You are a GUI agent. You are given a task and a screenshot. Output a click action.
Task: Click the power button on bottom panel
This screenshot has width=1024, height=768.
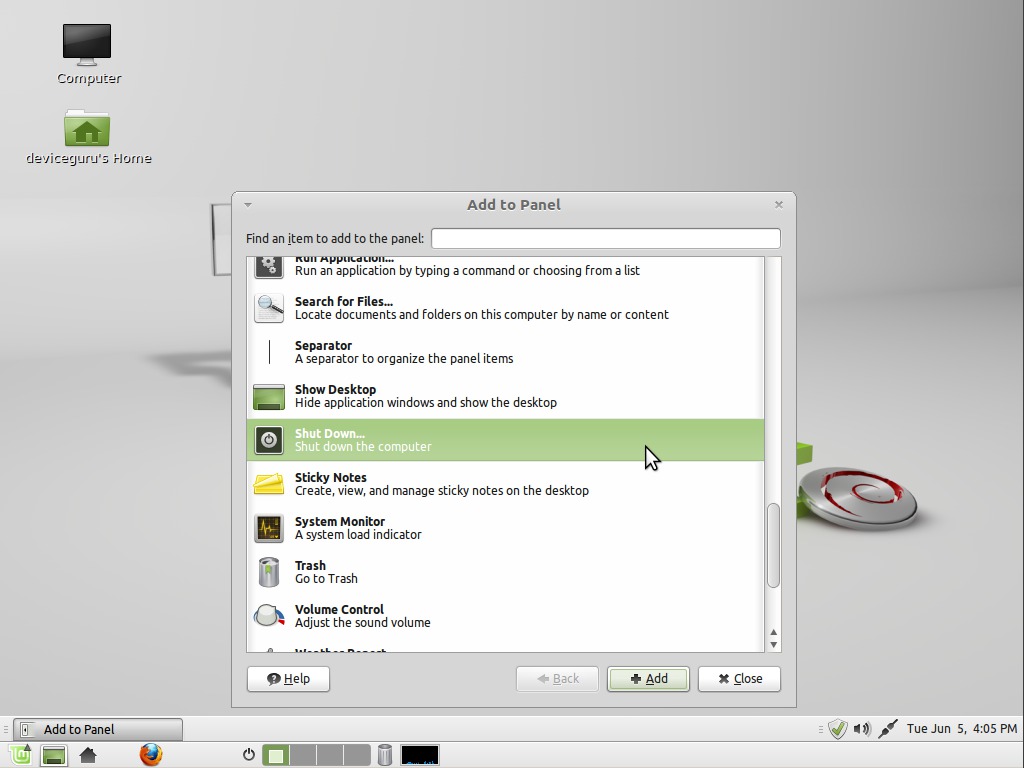click(249, 755)
